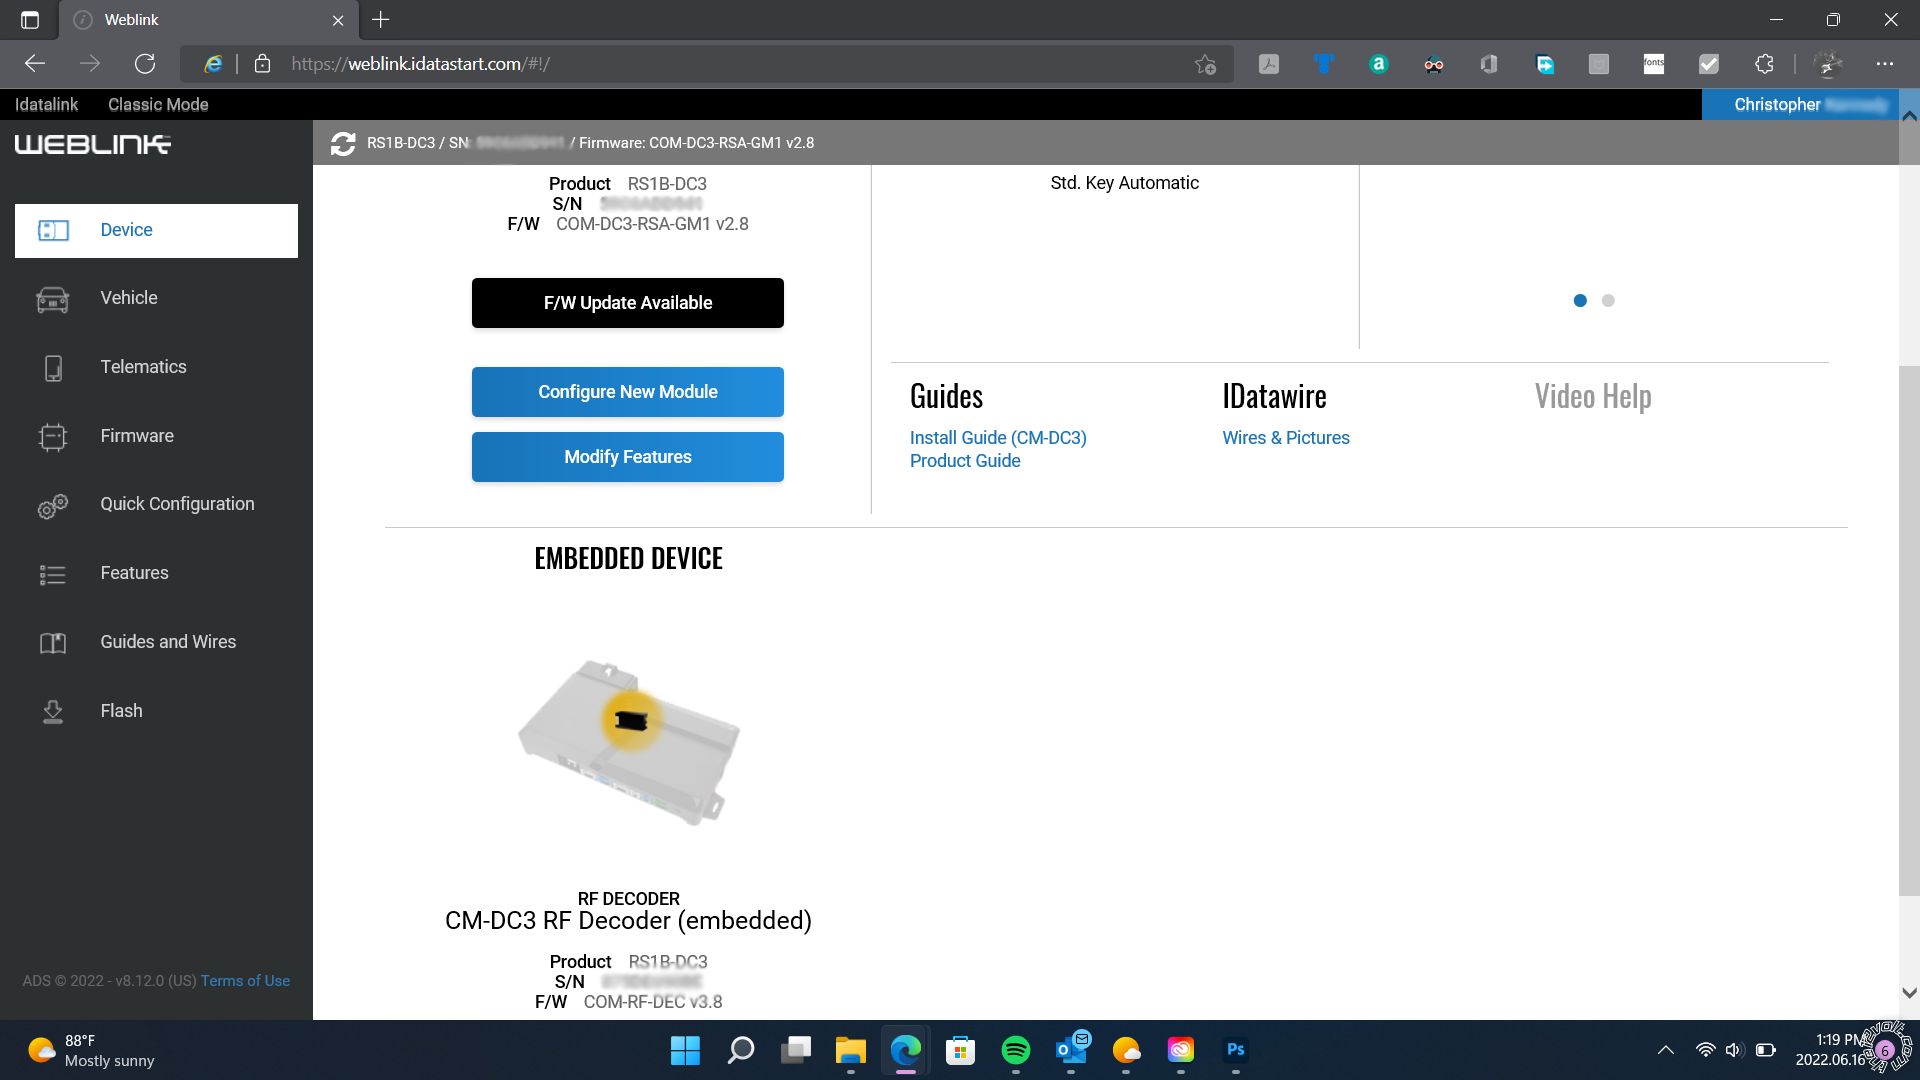The width and height of the screenshot is (1920, 1080).
Task: Open browser Settings and more menu
Action: tap(1885, 64)
